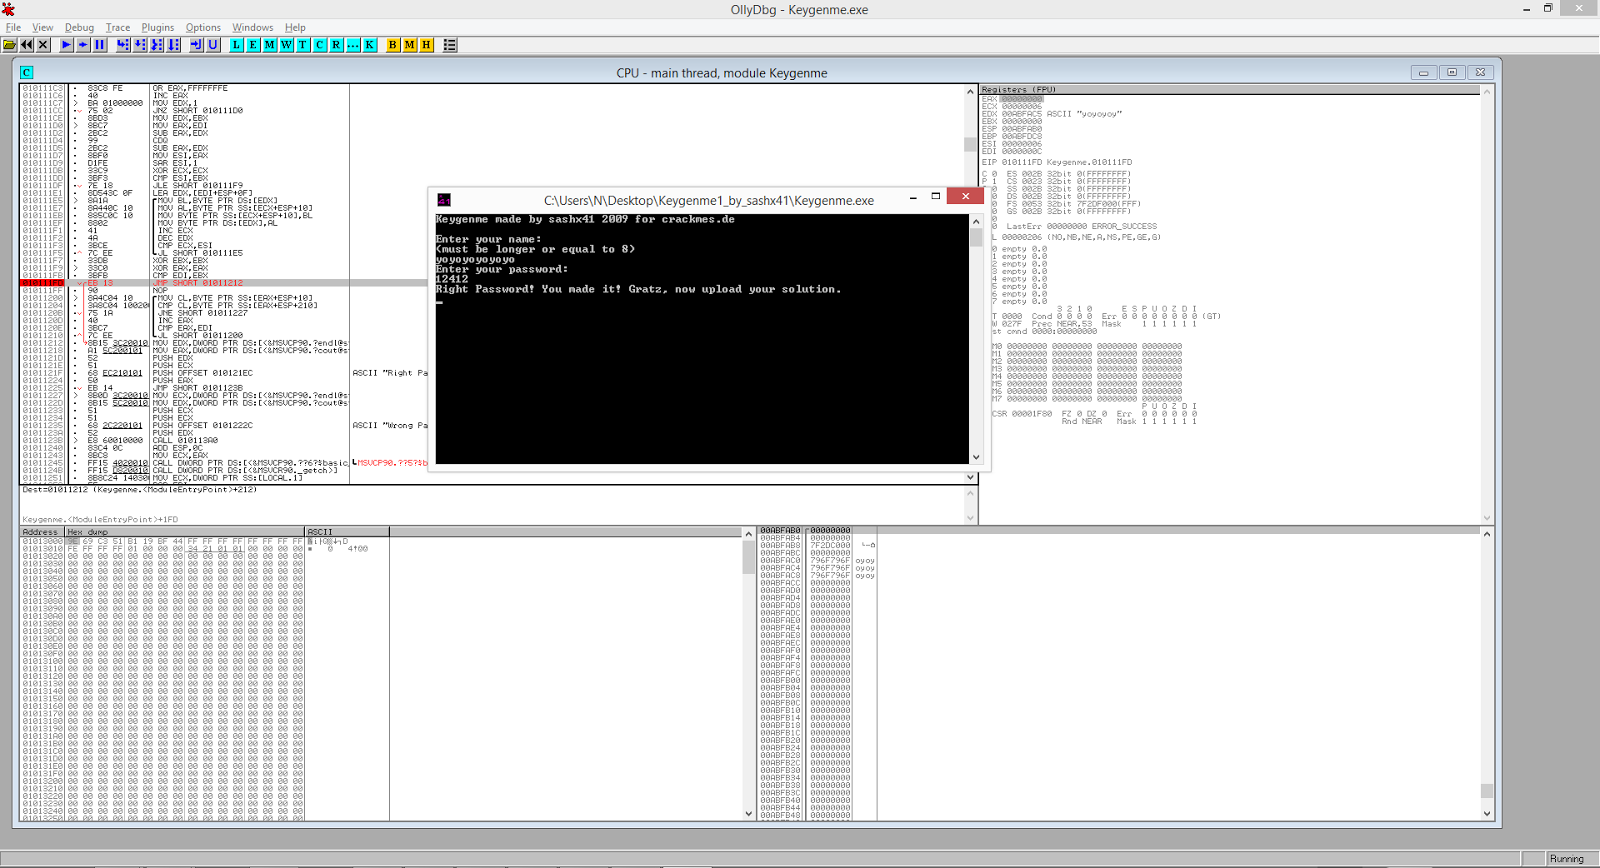This screenshot has height=868, width=1600.
Task: Restart the program with rewind icon
Action: [x=26, y=45]
